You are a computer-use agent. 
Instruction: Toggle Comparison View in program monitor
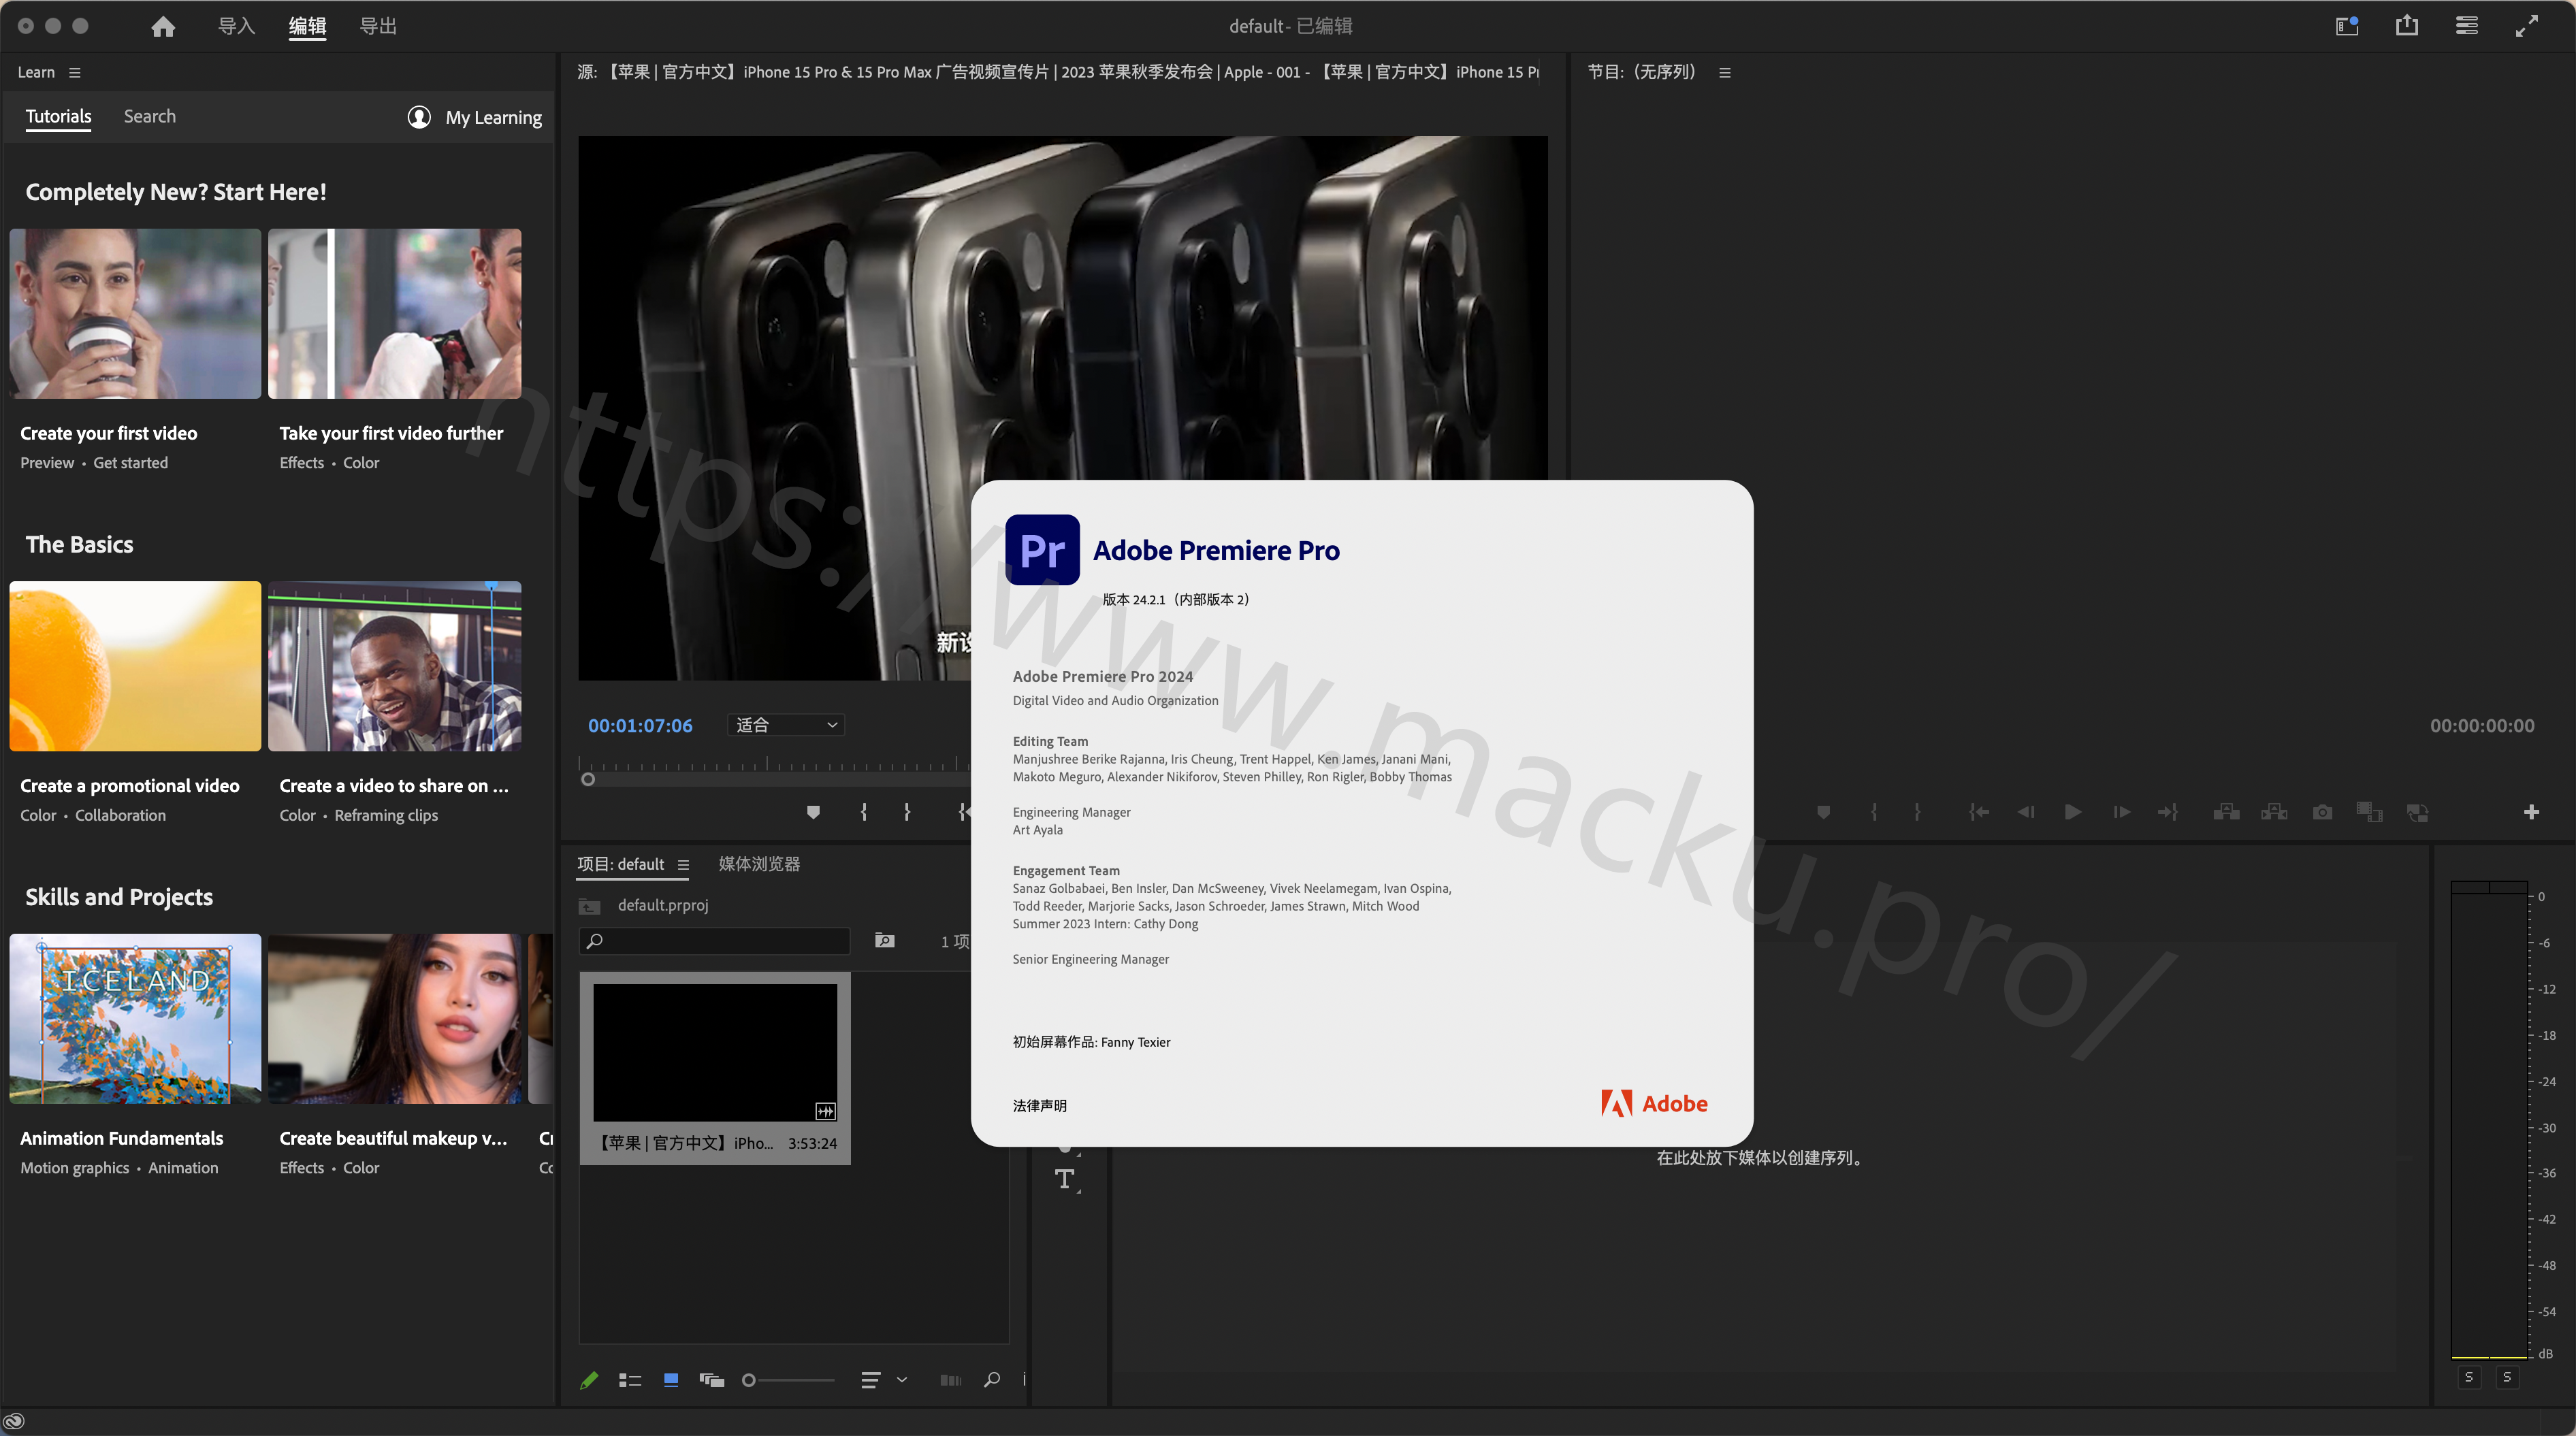click(2369, 812)
